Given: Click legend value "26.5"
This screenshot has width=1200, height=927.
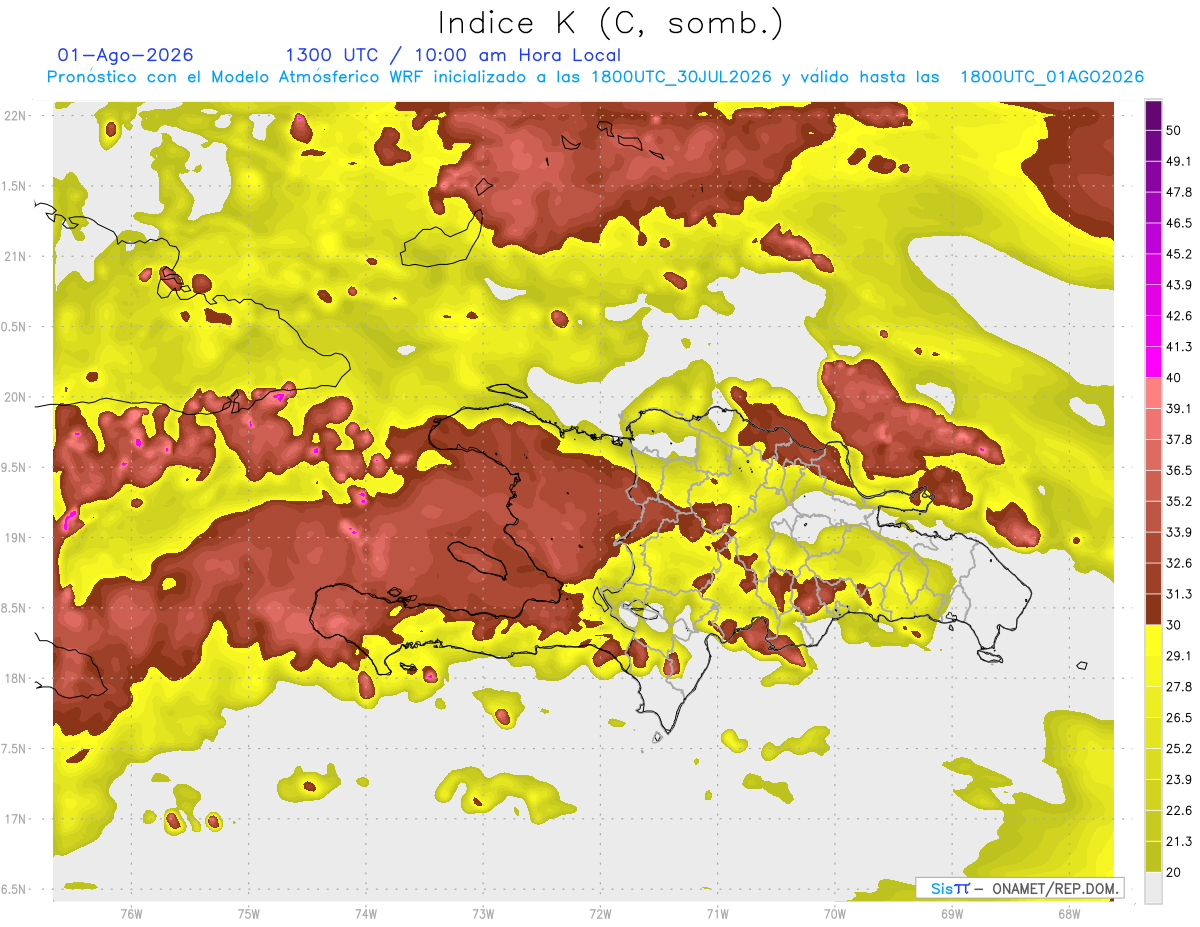Looking at the screenshot, I should click(1179, 718).
